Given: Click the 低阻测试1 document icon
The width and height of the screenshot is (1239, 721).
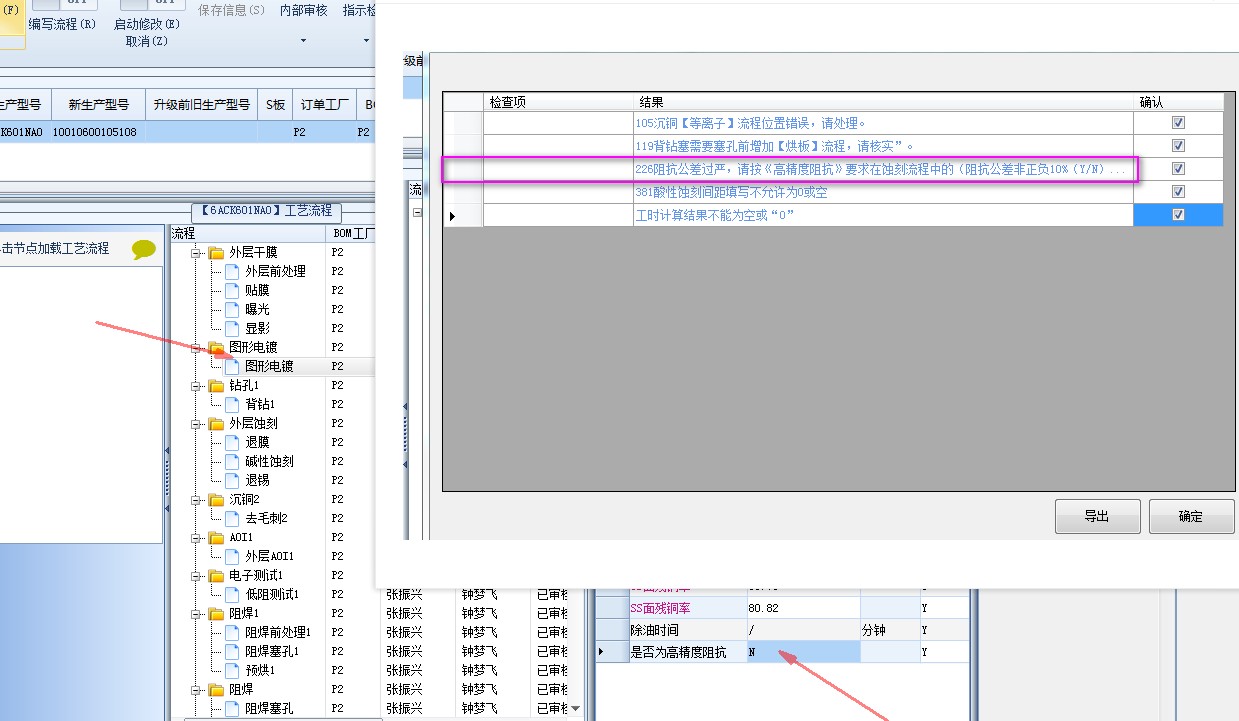Looking at the screenshot, I should [x=233, y=595].
